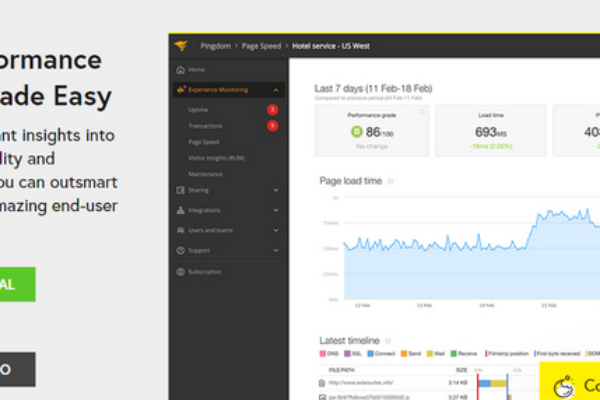Click 3.14 KB size value
Image resolution: width=600 pixels, height=400 pixels.
[x=458, y=383]
